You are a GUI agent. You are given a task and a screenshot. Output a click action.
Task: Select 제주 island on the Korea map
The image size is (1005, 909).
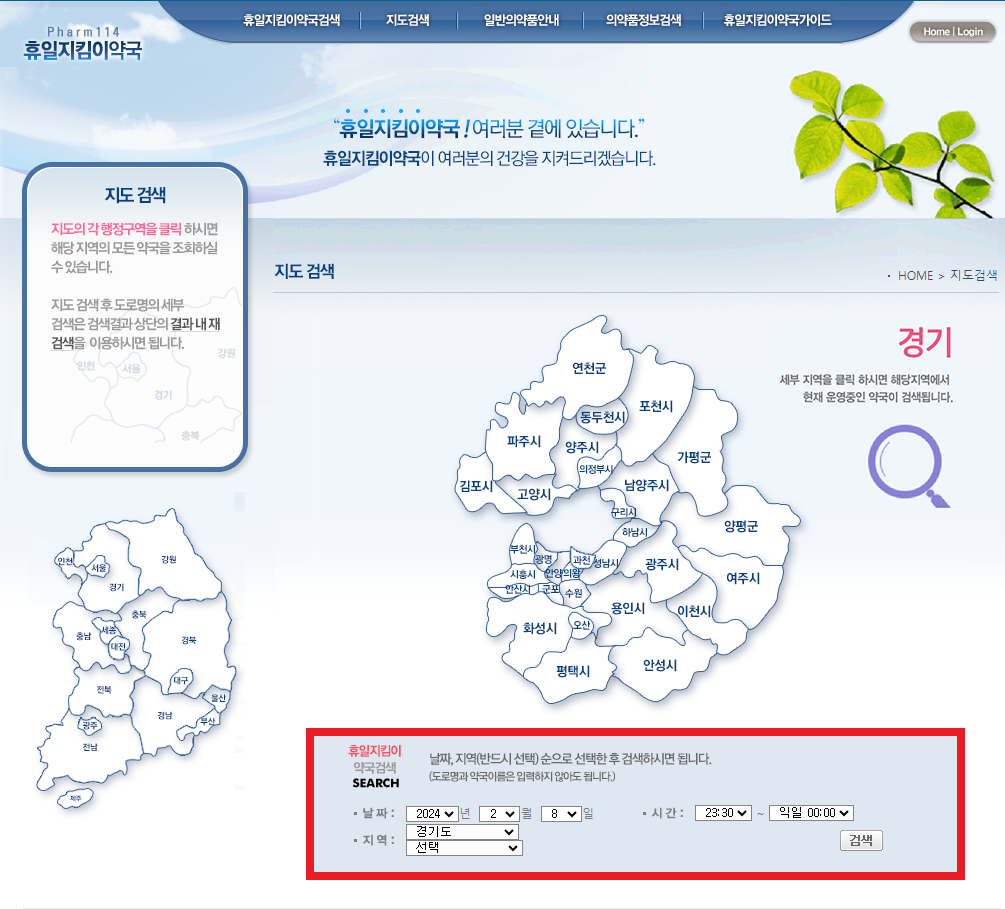(75, 799)
